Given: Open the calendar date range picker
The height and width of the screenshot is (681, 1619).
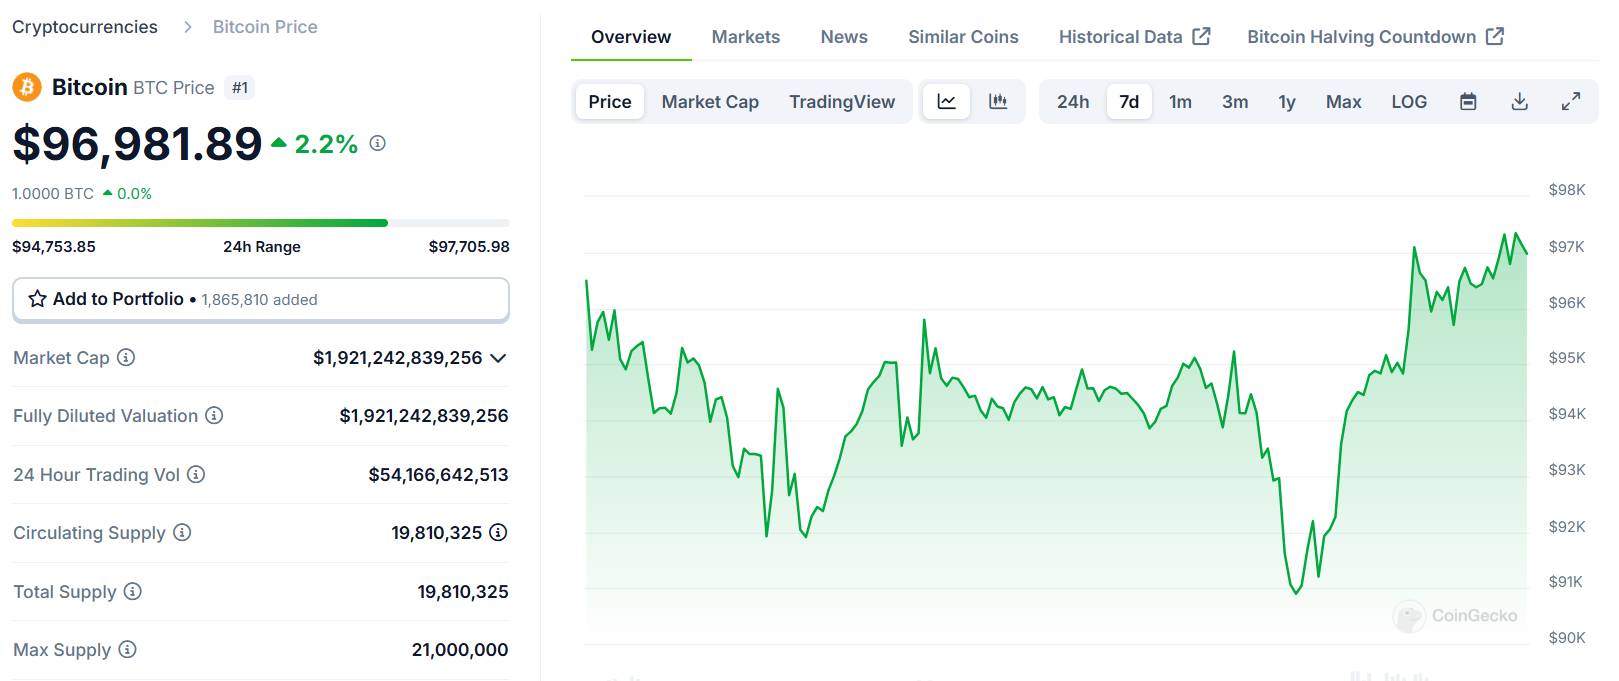Looking at the screenshot, I should [x=1468, y=101].
